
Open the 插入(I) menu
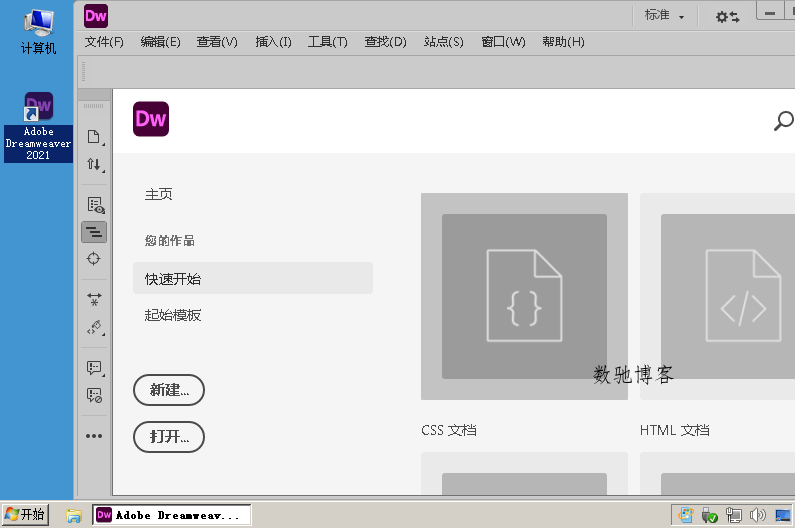(273, 42)
